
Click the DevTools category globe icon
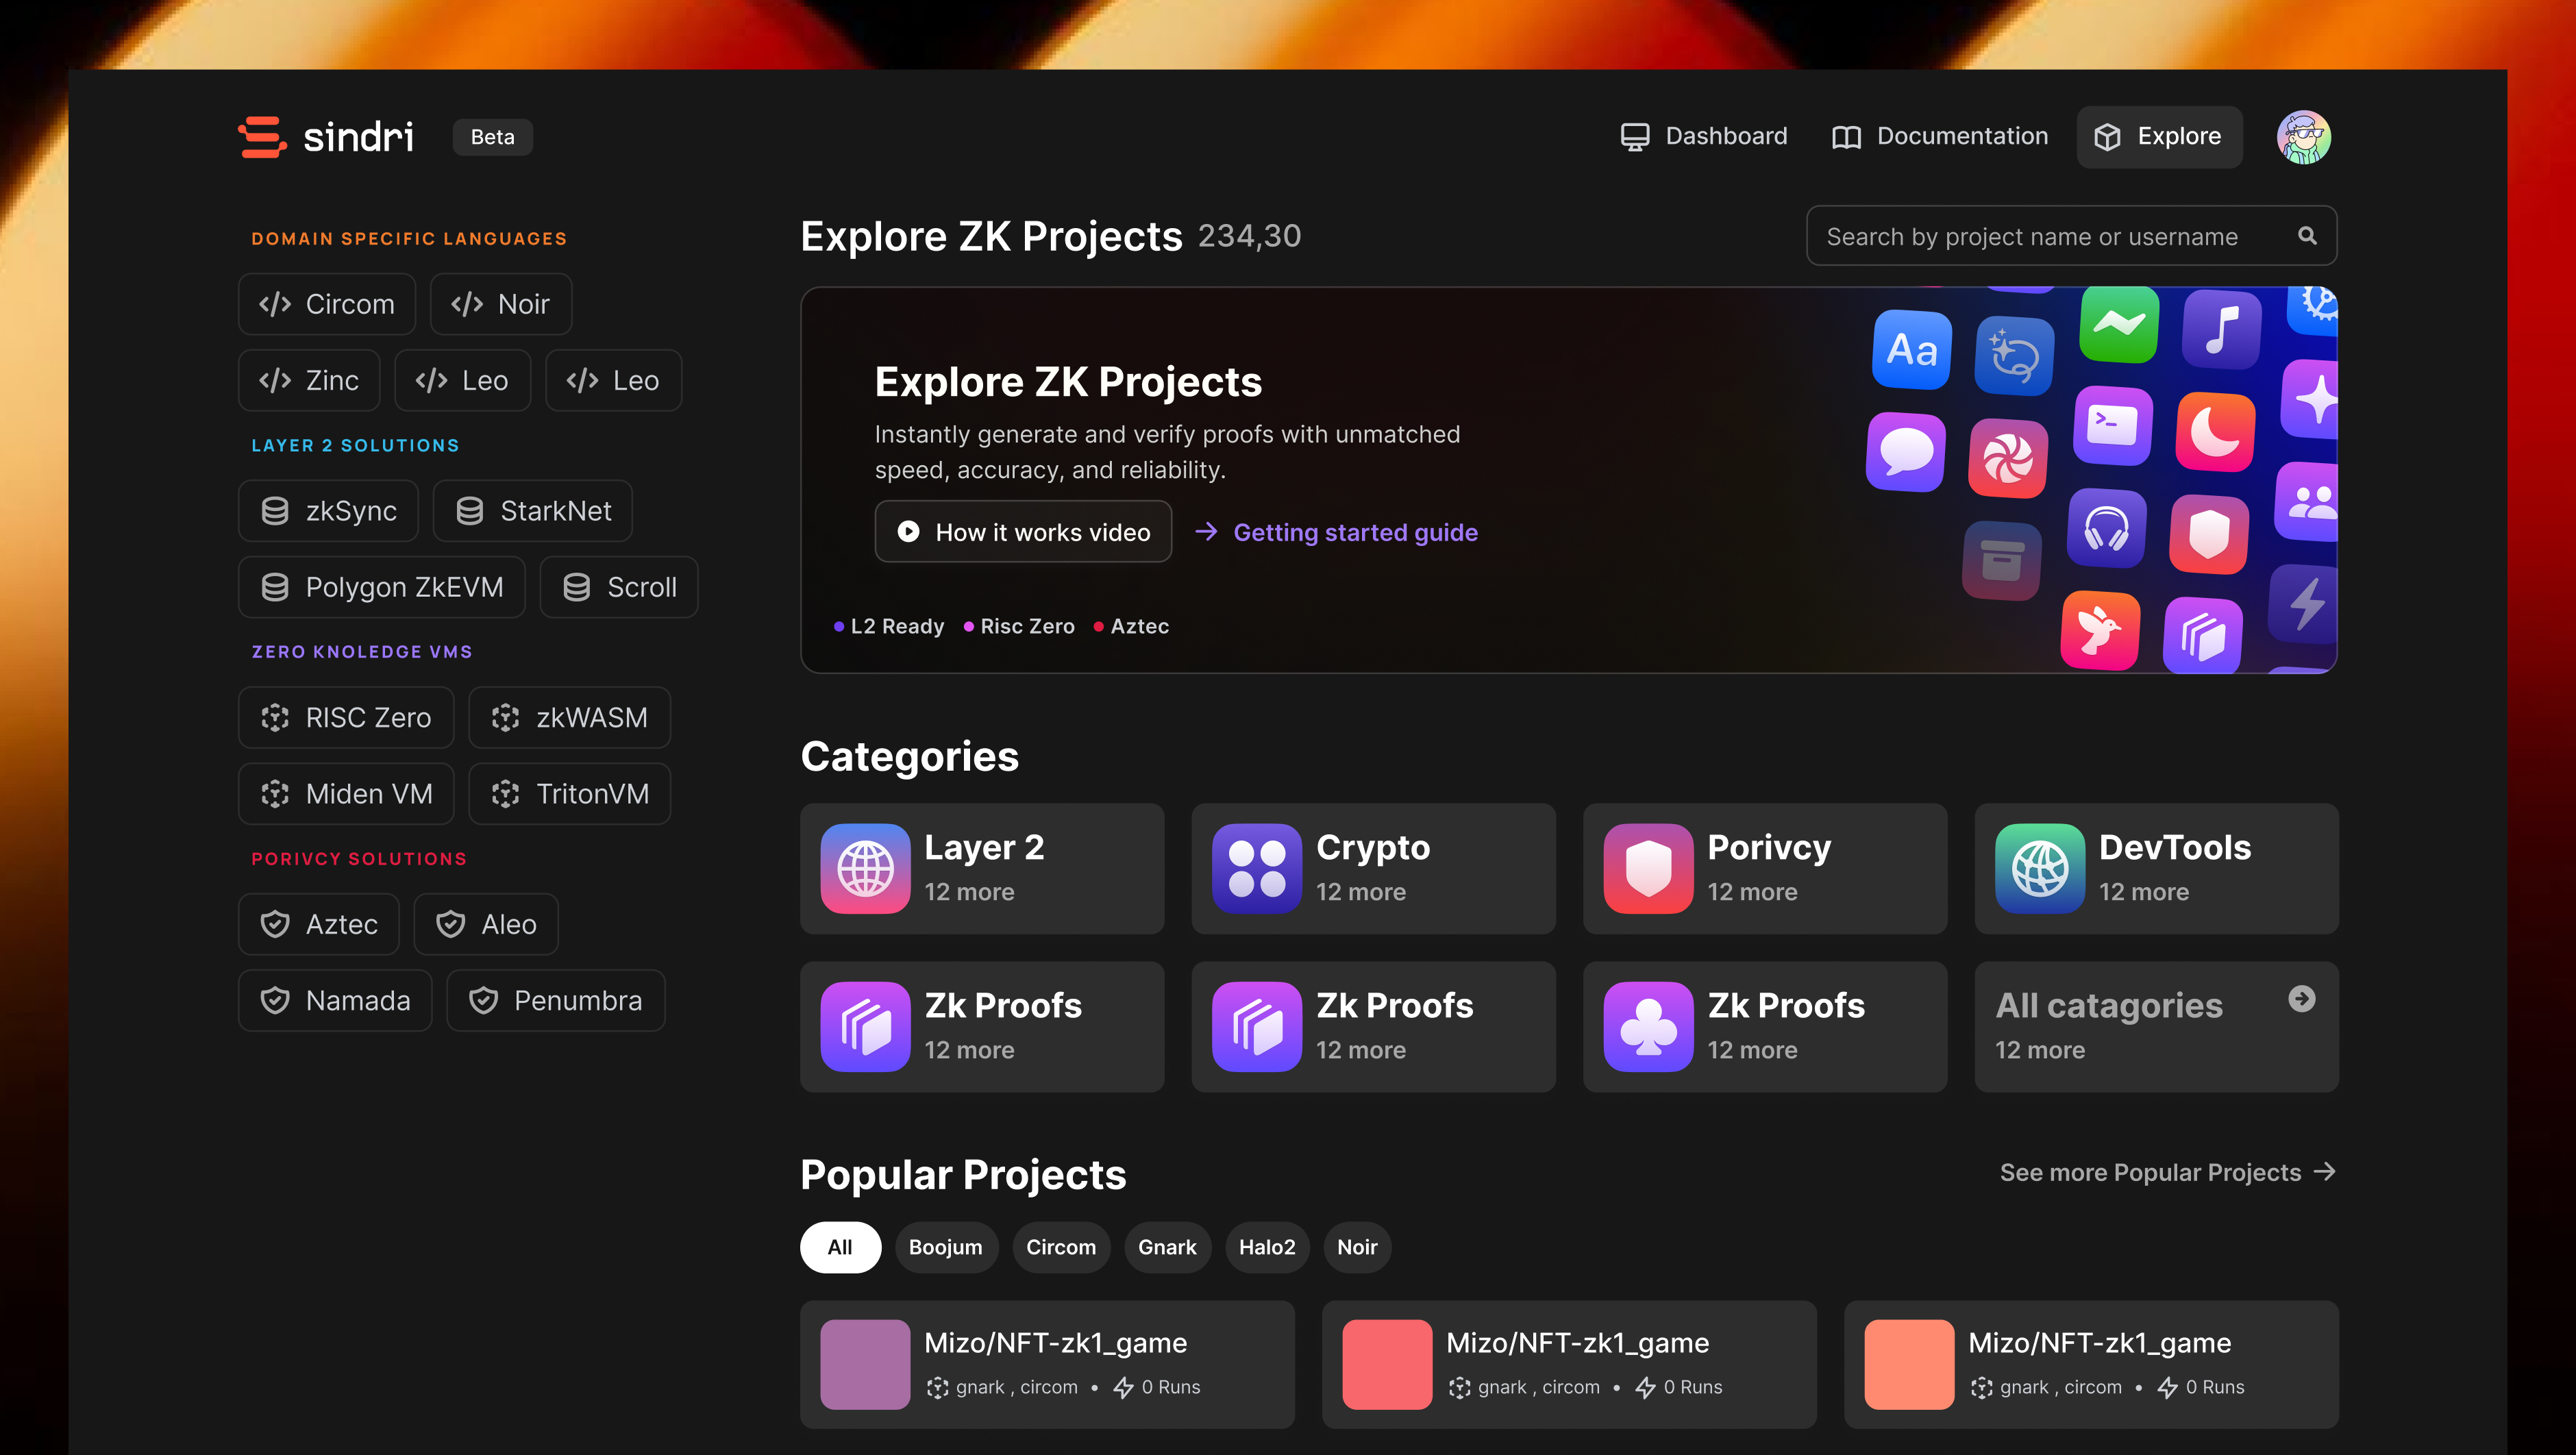(2039, 868)
